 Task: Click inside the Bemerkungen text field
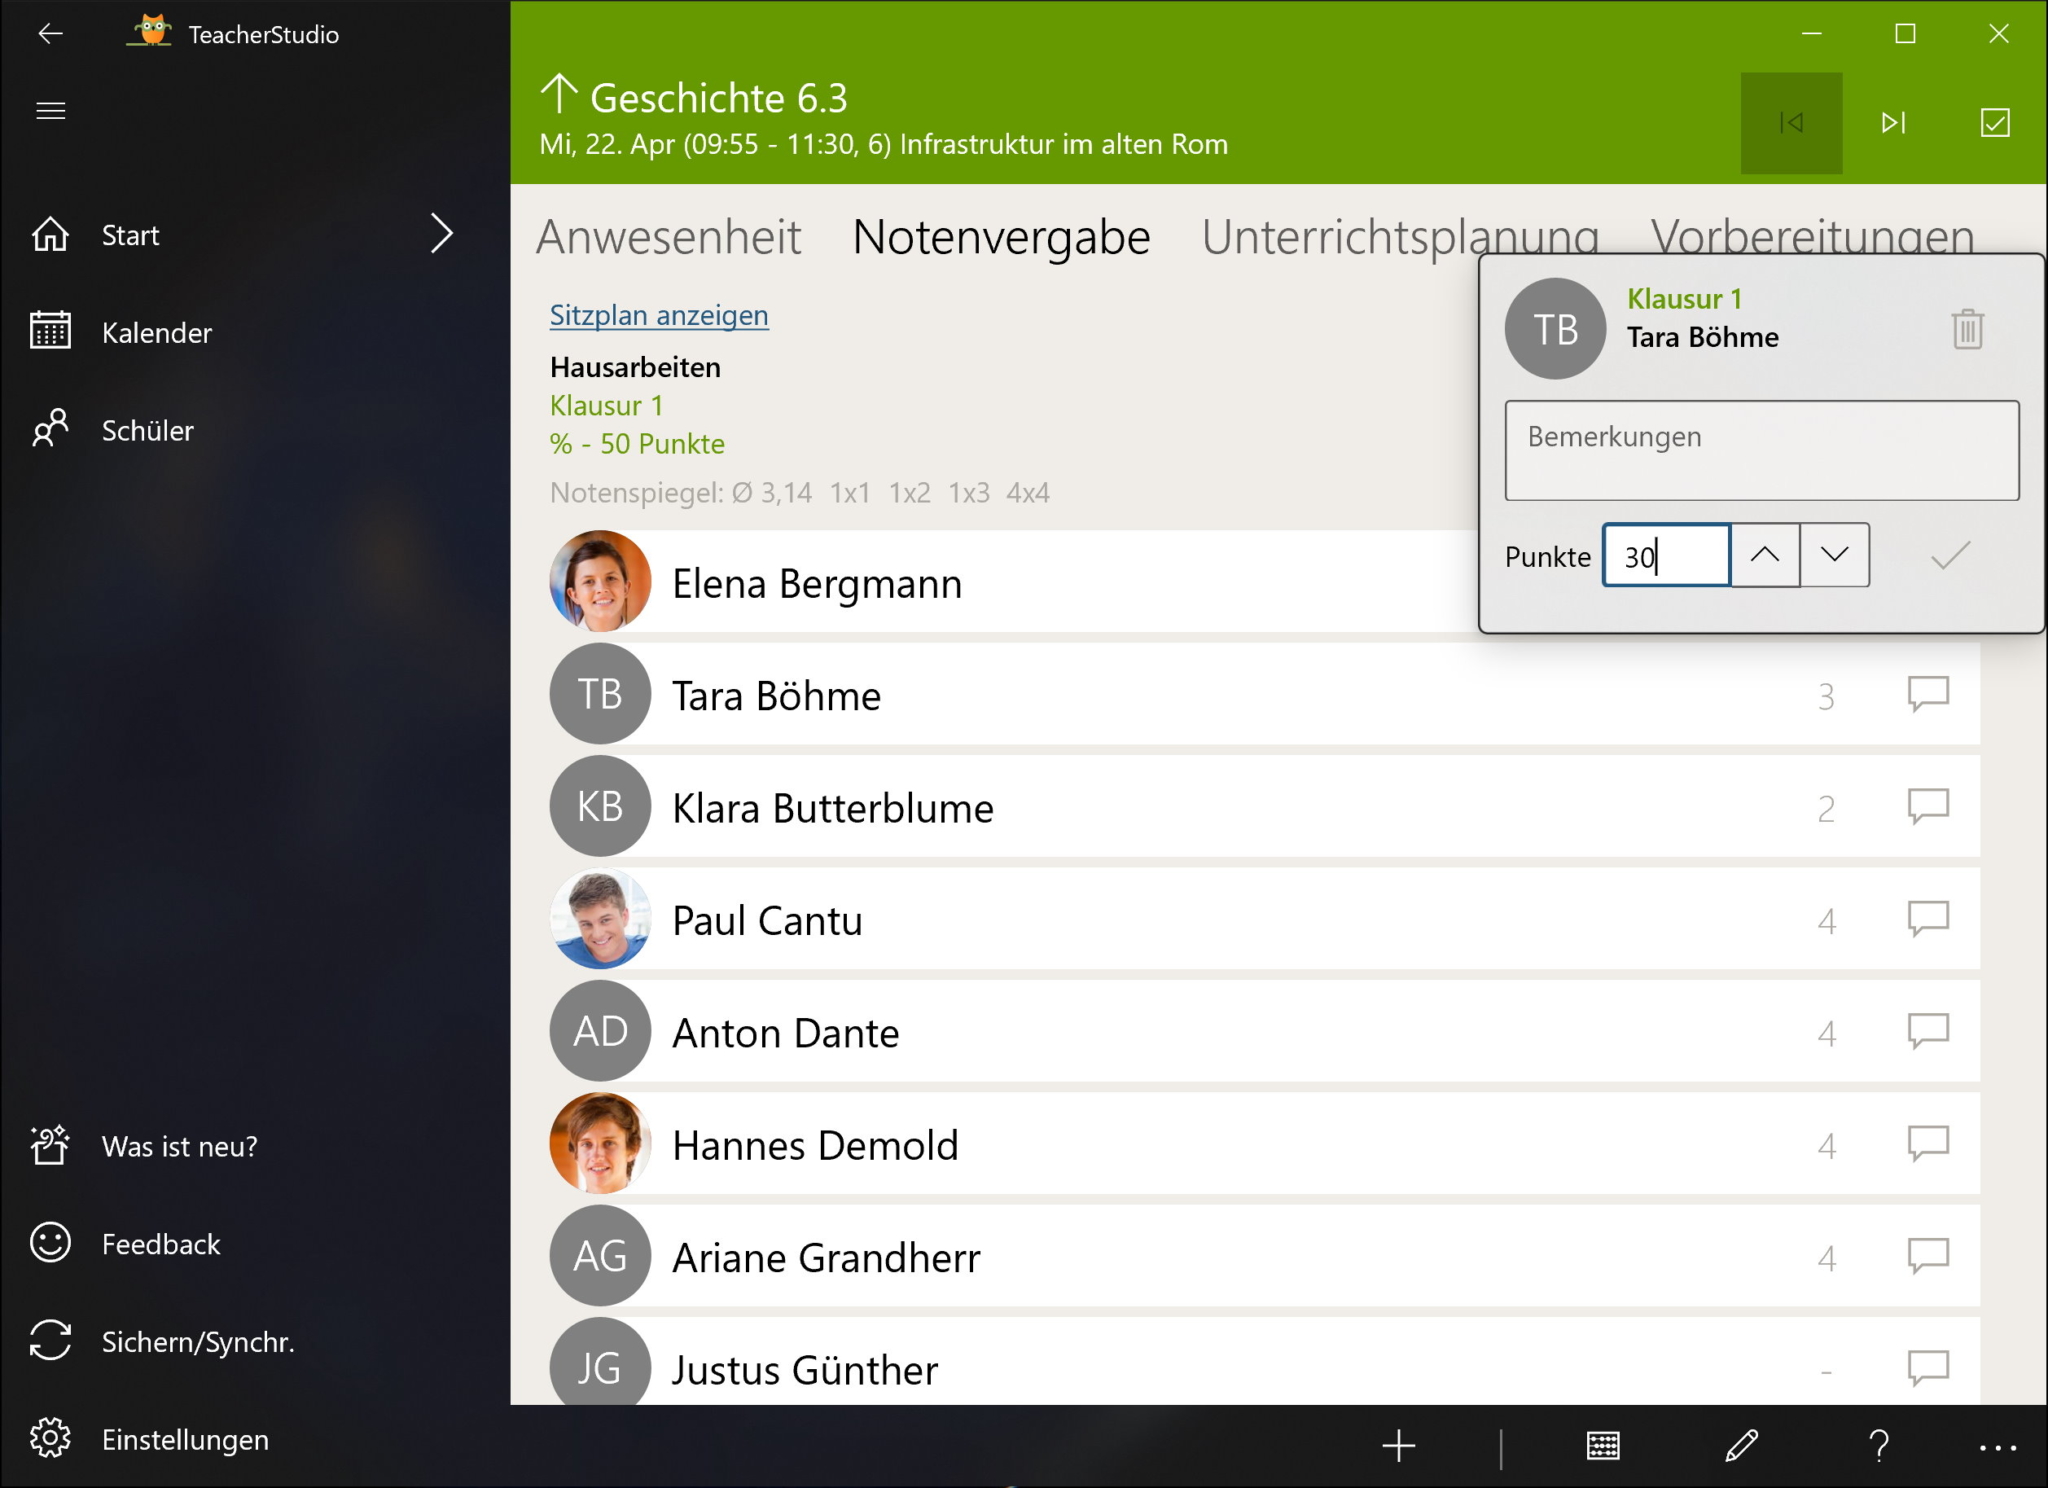pyautogui.click(x=1762, y=450)
